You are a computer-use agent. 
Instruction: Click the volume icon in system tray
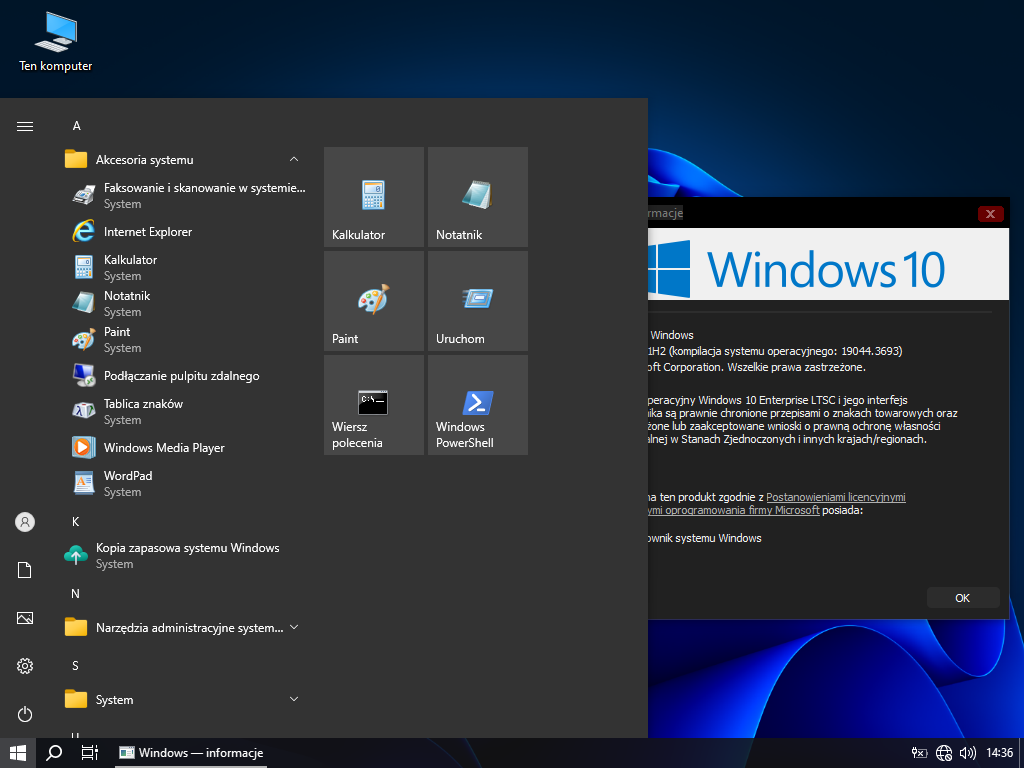click(967, 753)
